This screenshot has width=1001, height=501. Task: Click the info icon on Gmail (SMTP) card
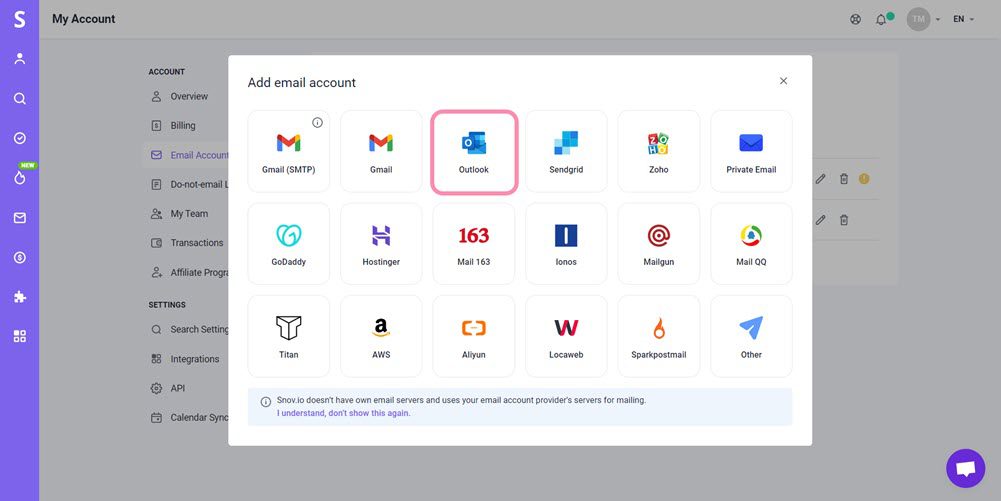(317, 123)
